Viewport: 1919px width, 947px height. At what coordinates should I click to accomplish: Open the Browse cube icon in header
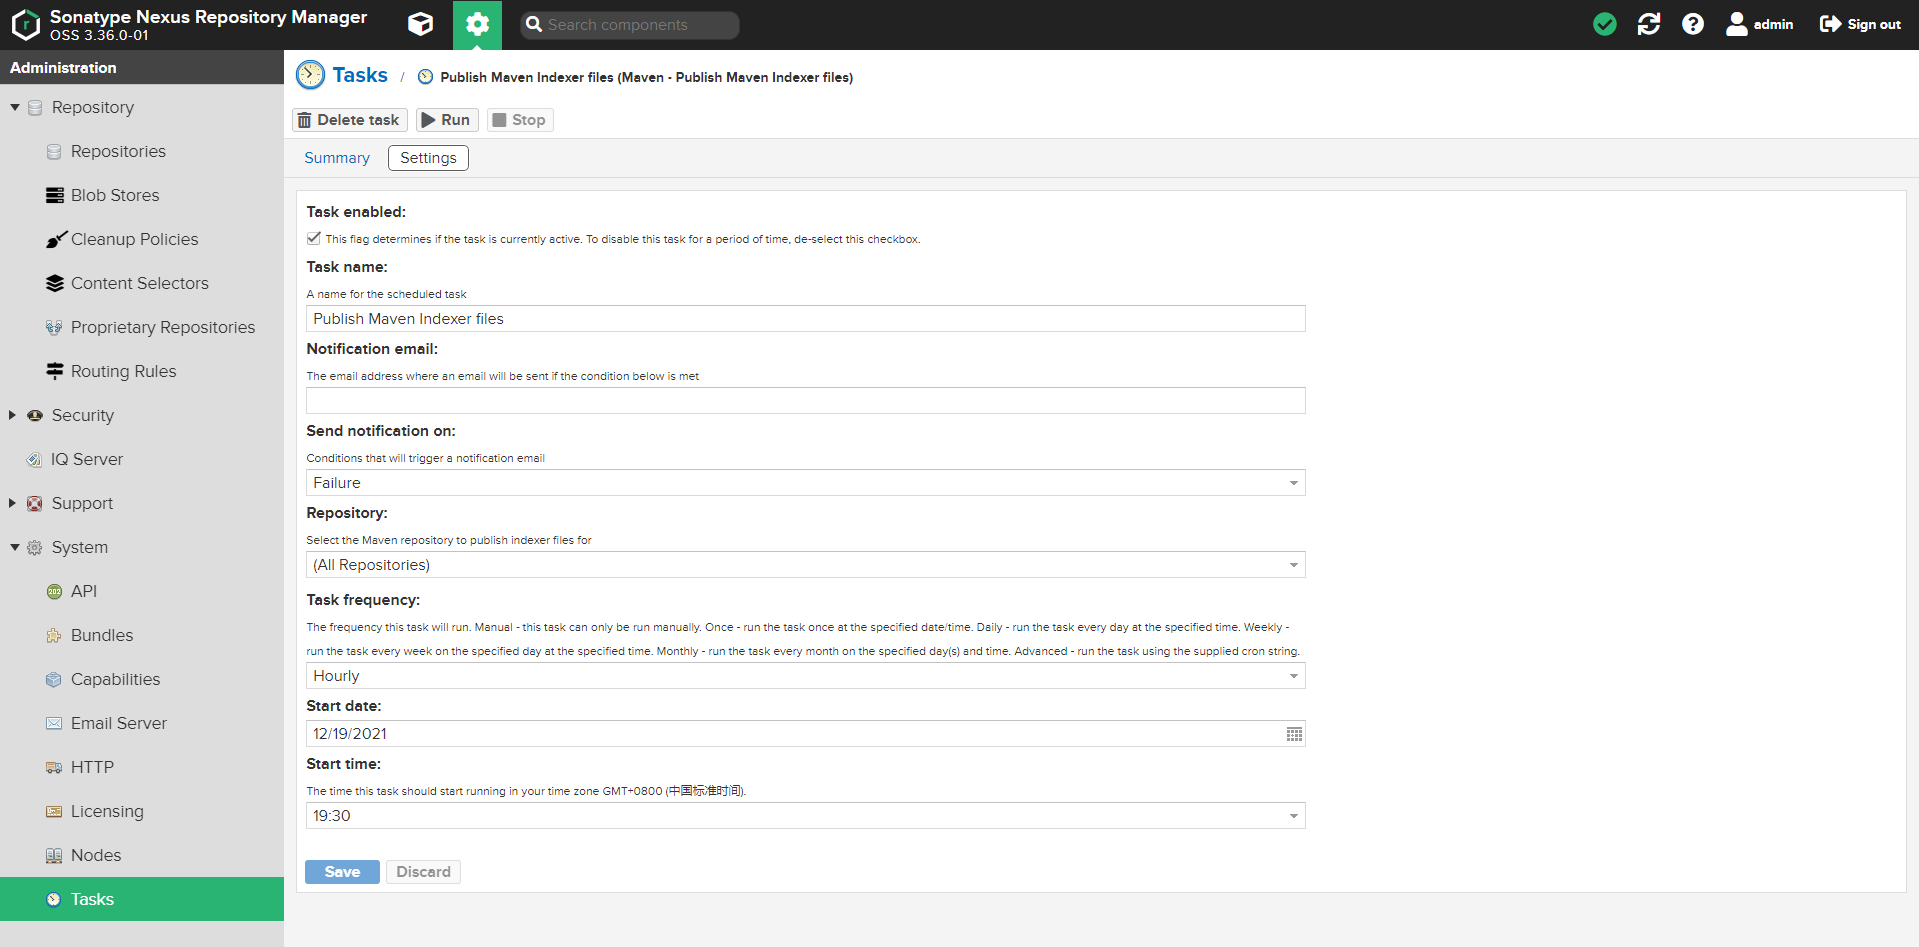pos(420,24)
